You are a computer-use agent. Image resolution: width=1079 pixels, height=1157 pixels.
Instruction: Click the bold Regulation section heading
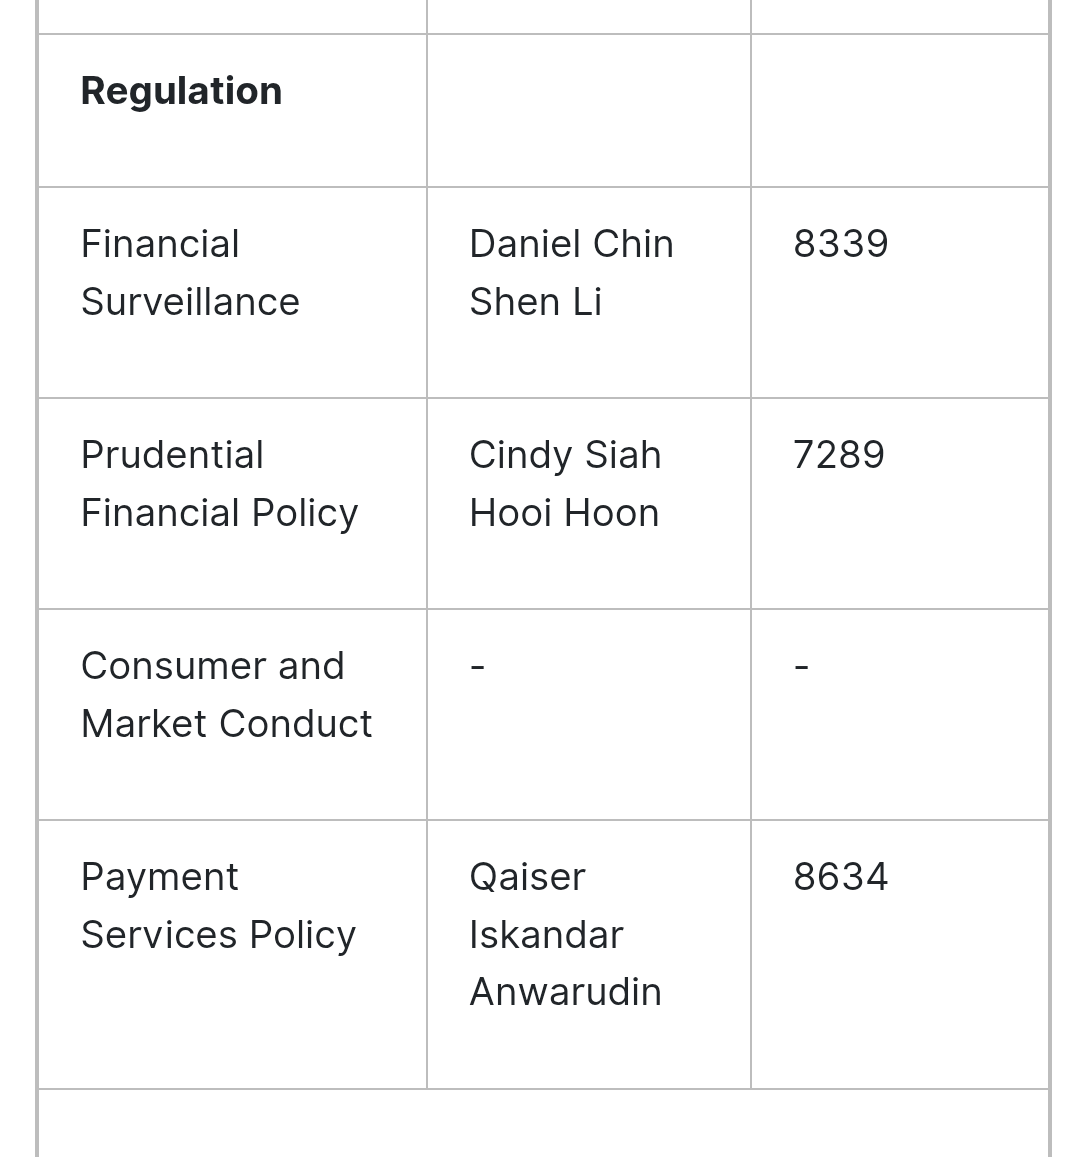point(182,91)
